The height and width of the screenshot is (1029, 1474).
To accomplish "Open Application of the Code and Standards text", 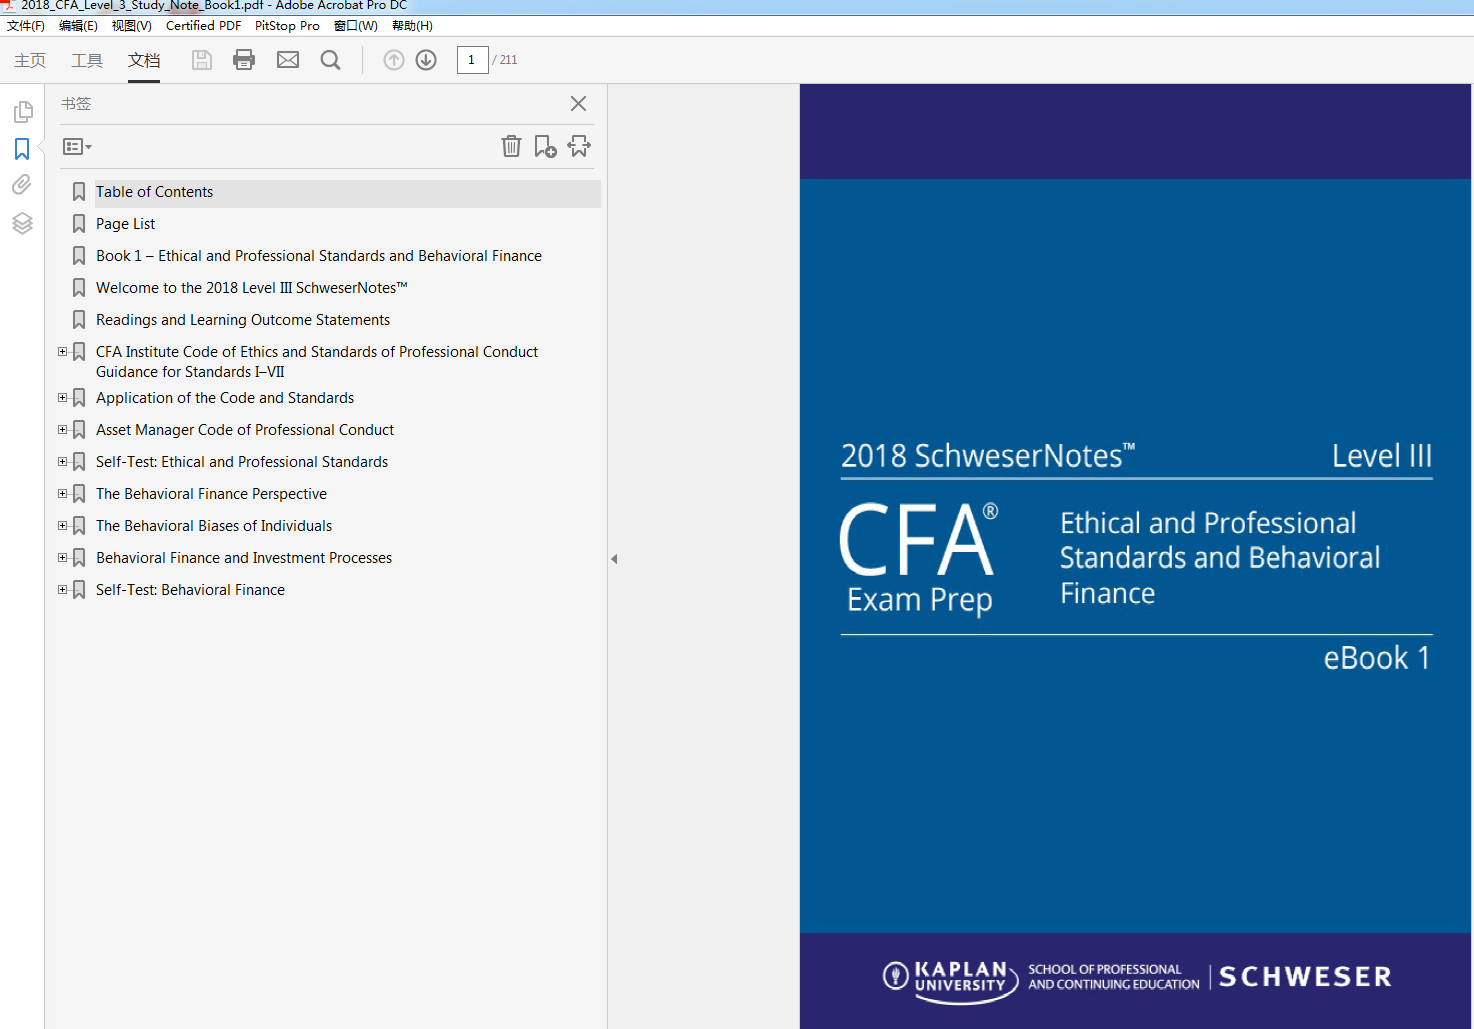I will coord(225,398).
